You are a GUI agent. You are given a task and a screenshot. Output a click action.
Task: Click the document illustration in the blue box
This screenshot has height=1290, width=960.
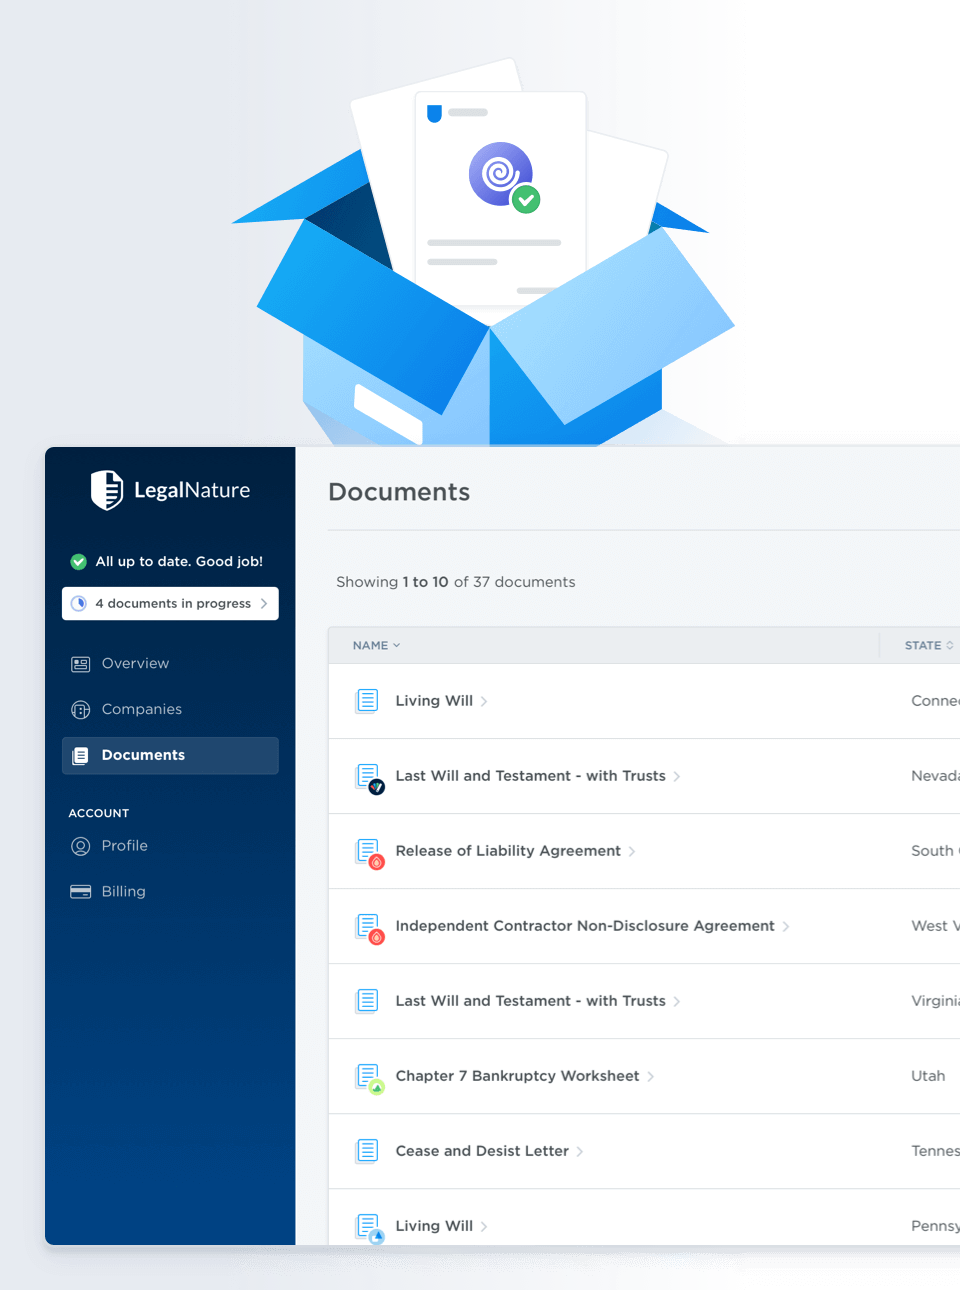(x=500, y=195)
